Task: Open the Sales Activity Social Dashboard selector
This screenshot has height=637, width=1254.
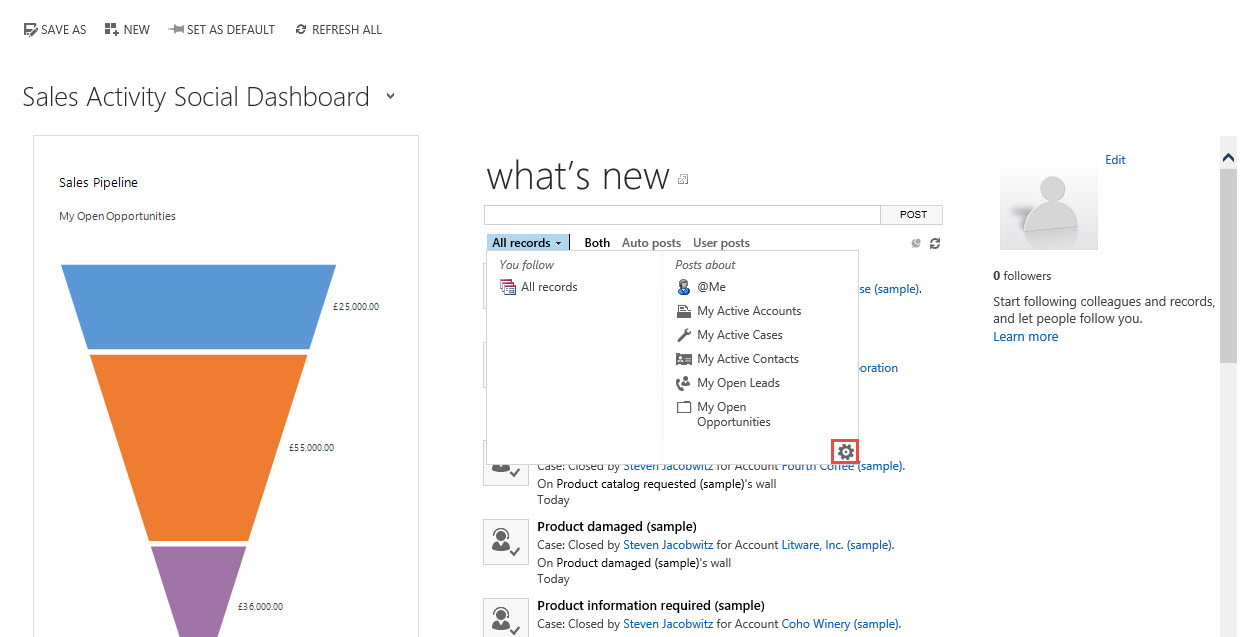Action: [391, 97]
